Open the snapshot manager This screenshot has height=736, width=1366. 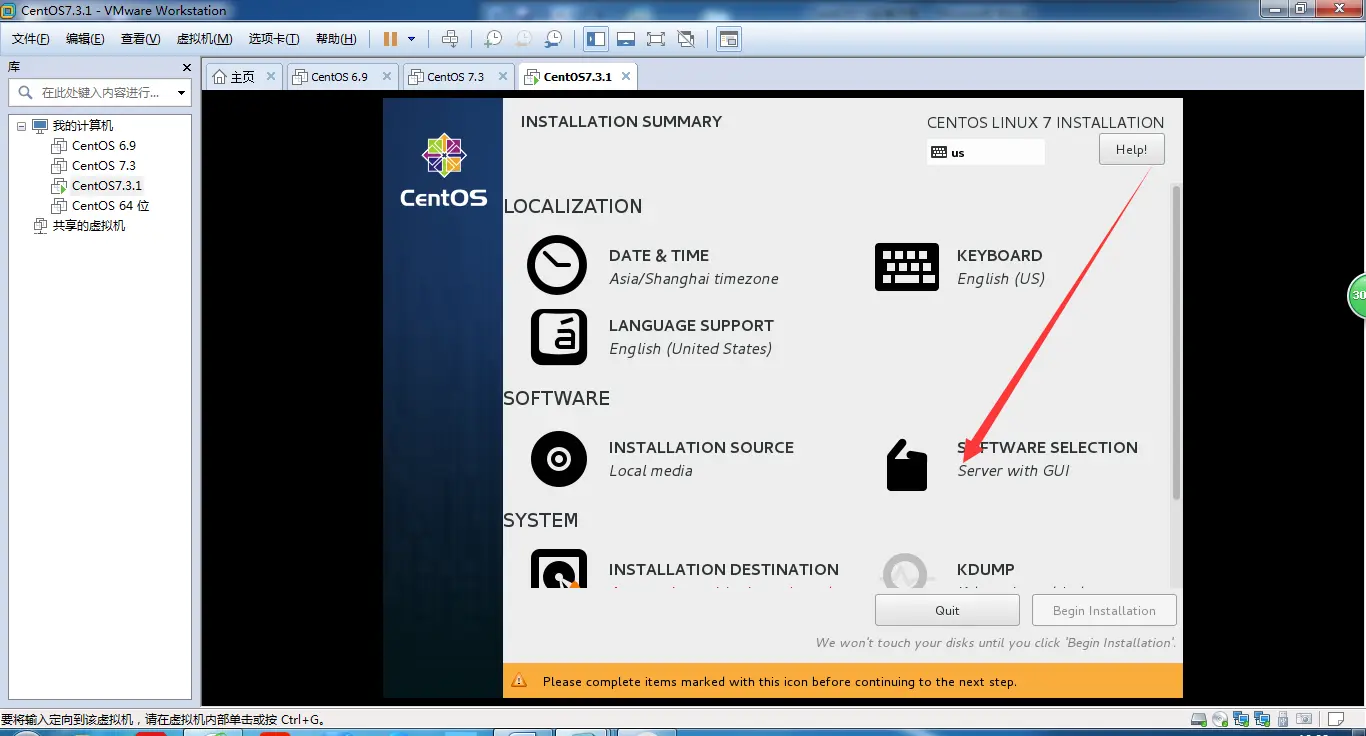pyautogui.click(x=553, y=39)
